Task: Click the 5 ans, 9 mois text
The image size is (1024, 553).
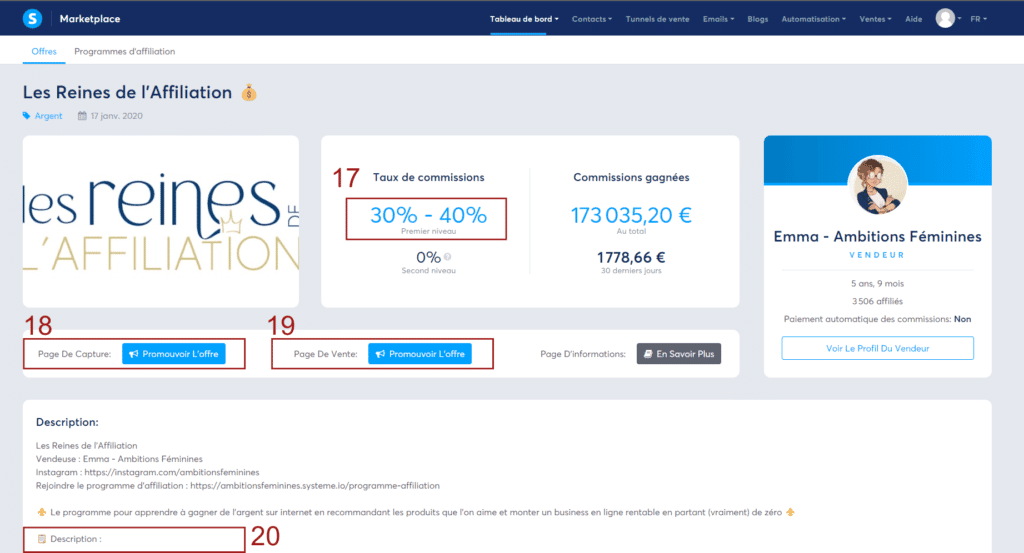Action: [x=877, y=283]
